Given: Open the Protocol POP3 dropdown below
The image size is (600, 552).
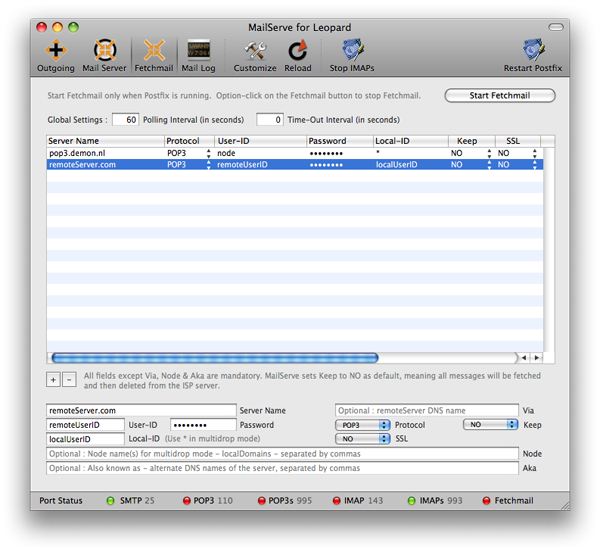Looking at the screenshot, I should pos(363,425).
